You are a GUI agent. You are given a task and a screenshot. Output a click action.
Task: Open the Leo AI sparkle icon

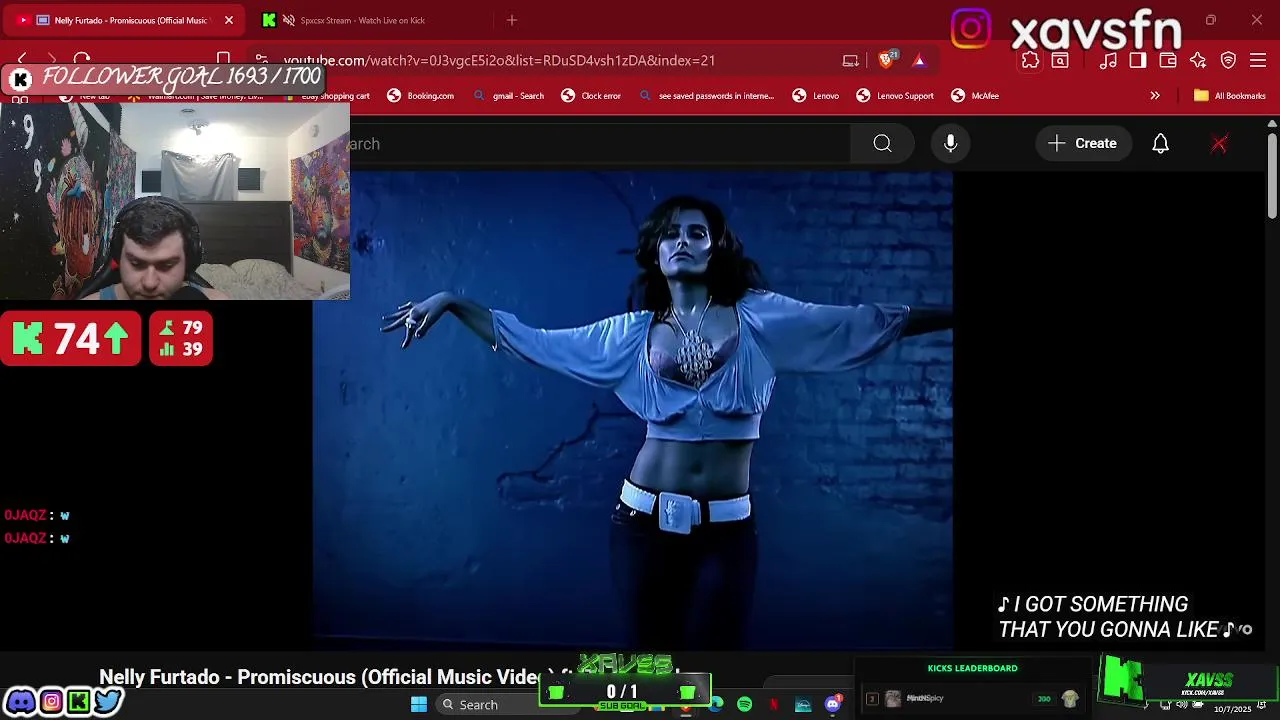point(1198,61)
